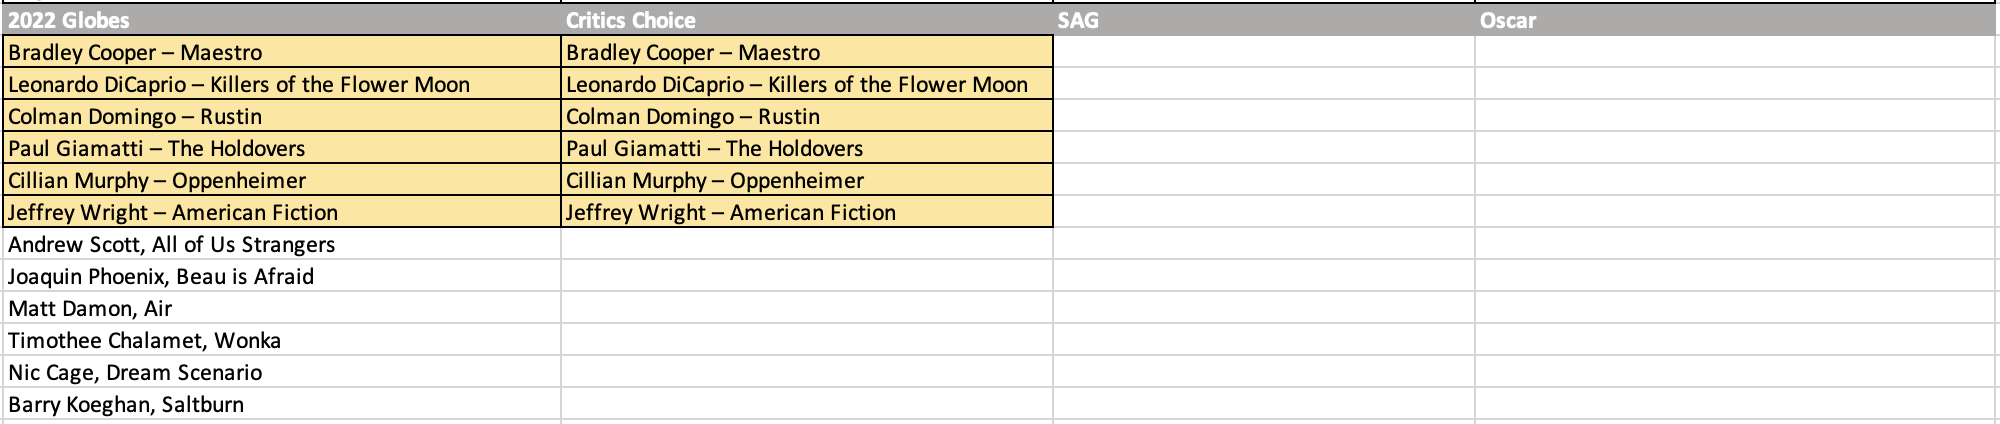Select Critics Choice cell for Cillian Murphy
Image resolution: width=2000 pixels, height=424 pixels.
pos(806,180)
